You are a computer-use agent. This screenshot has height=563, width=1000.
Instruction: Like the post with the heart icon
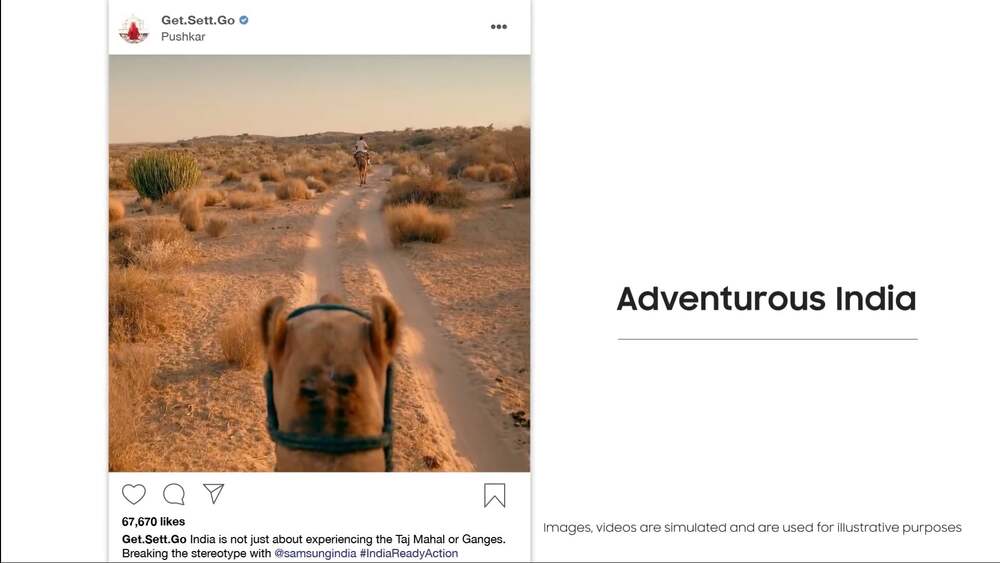coord(134,494)
